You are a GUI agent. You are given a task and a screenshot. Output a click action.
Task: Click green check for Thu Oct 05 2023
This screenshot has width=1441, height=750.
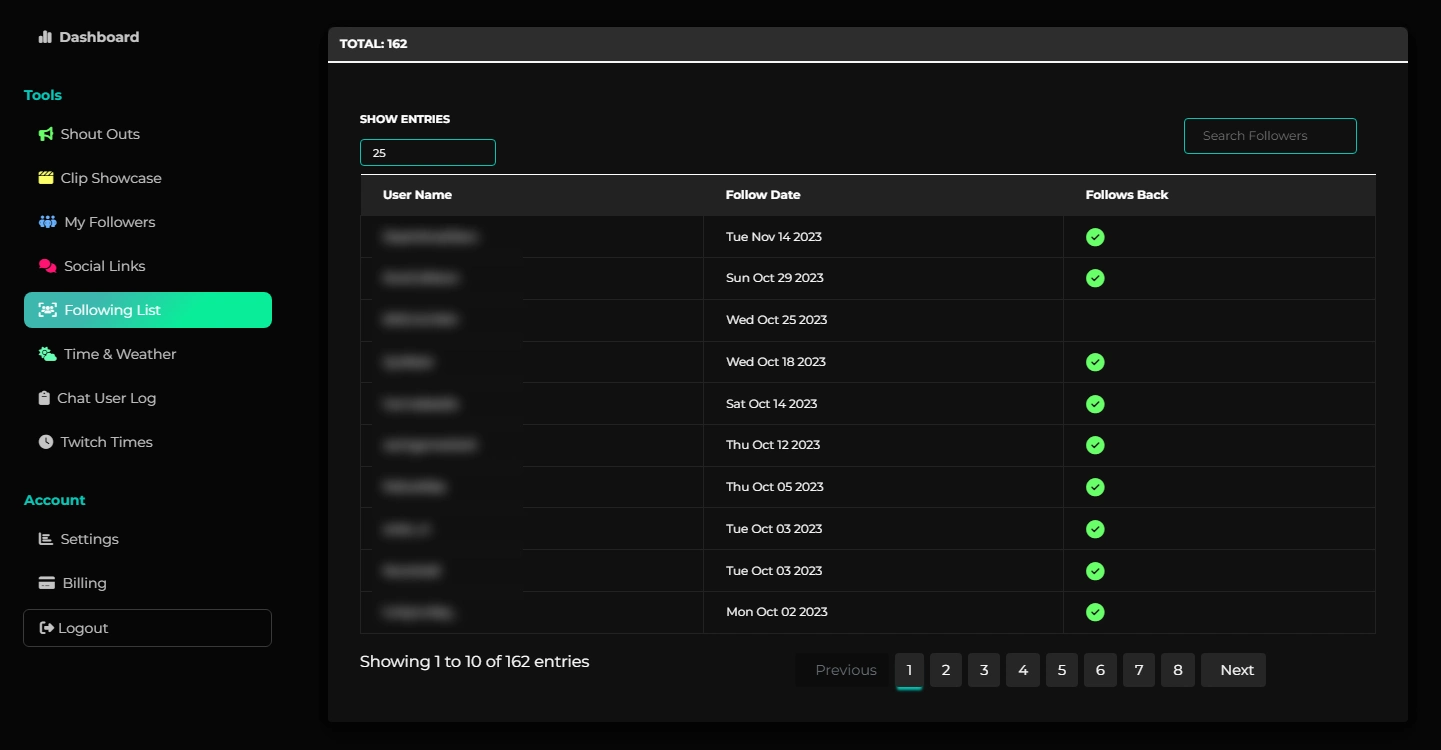click(x=1095, y=487)
